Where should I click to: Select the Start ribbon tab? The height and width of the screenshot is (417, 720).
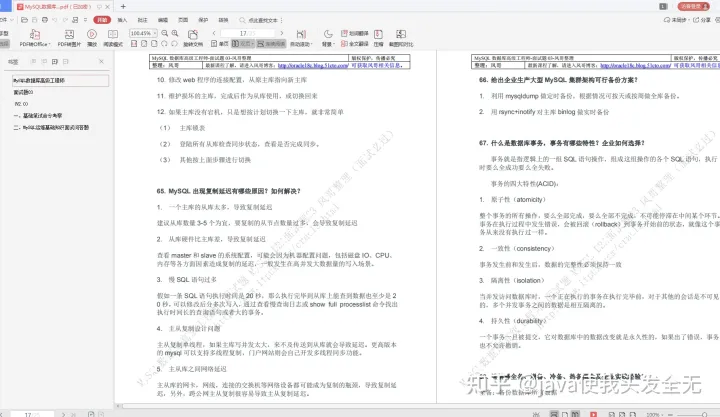point(102,20)
